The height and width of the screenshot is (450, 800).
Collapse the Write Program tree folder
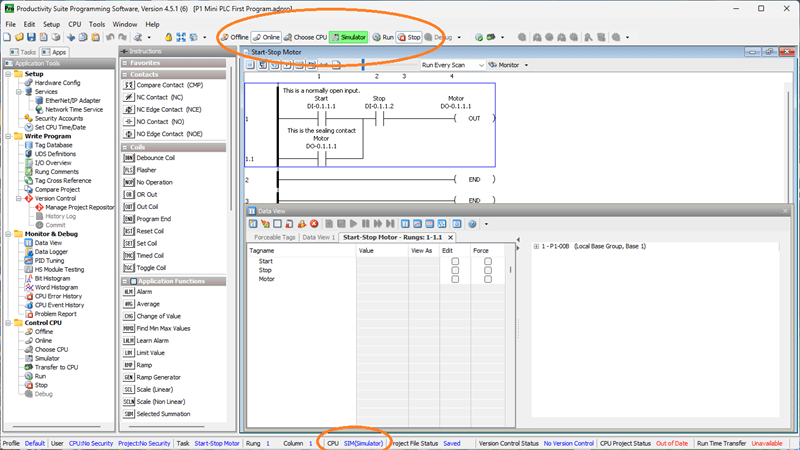[9, 136]
